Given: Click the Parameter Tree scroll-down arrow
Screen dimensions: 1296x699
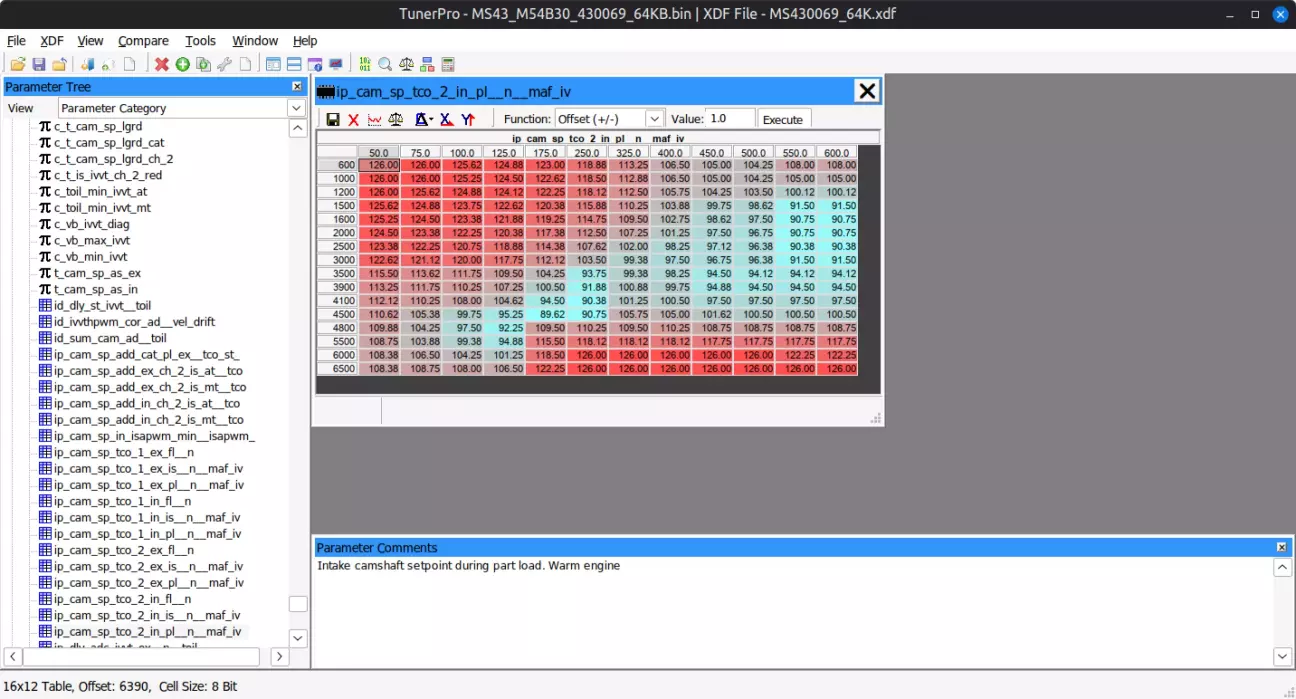Looking at the screenshot, I should pos(298,638).
